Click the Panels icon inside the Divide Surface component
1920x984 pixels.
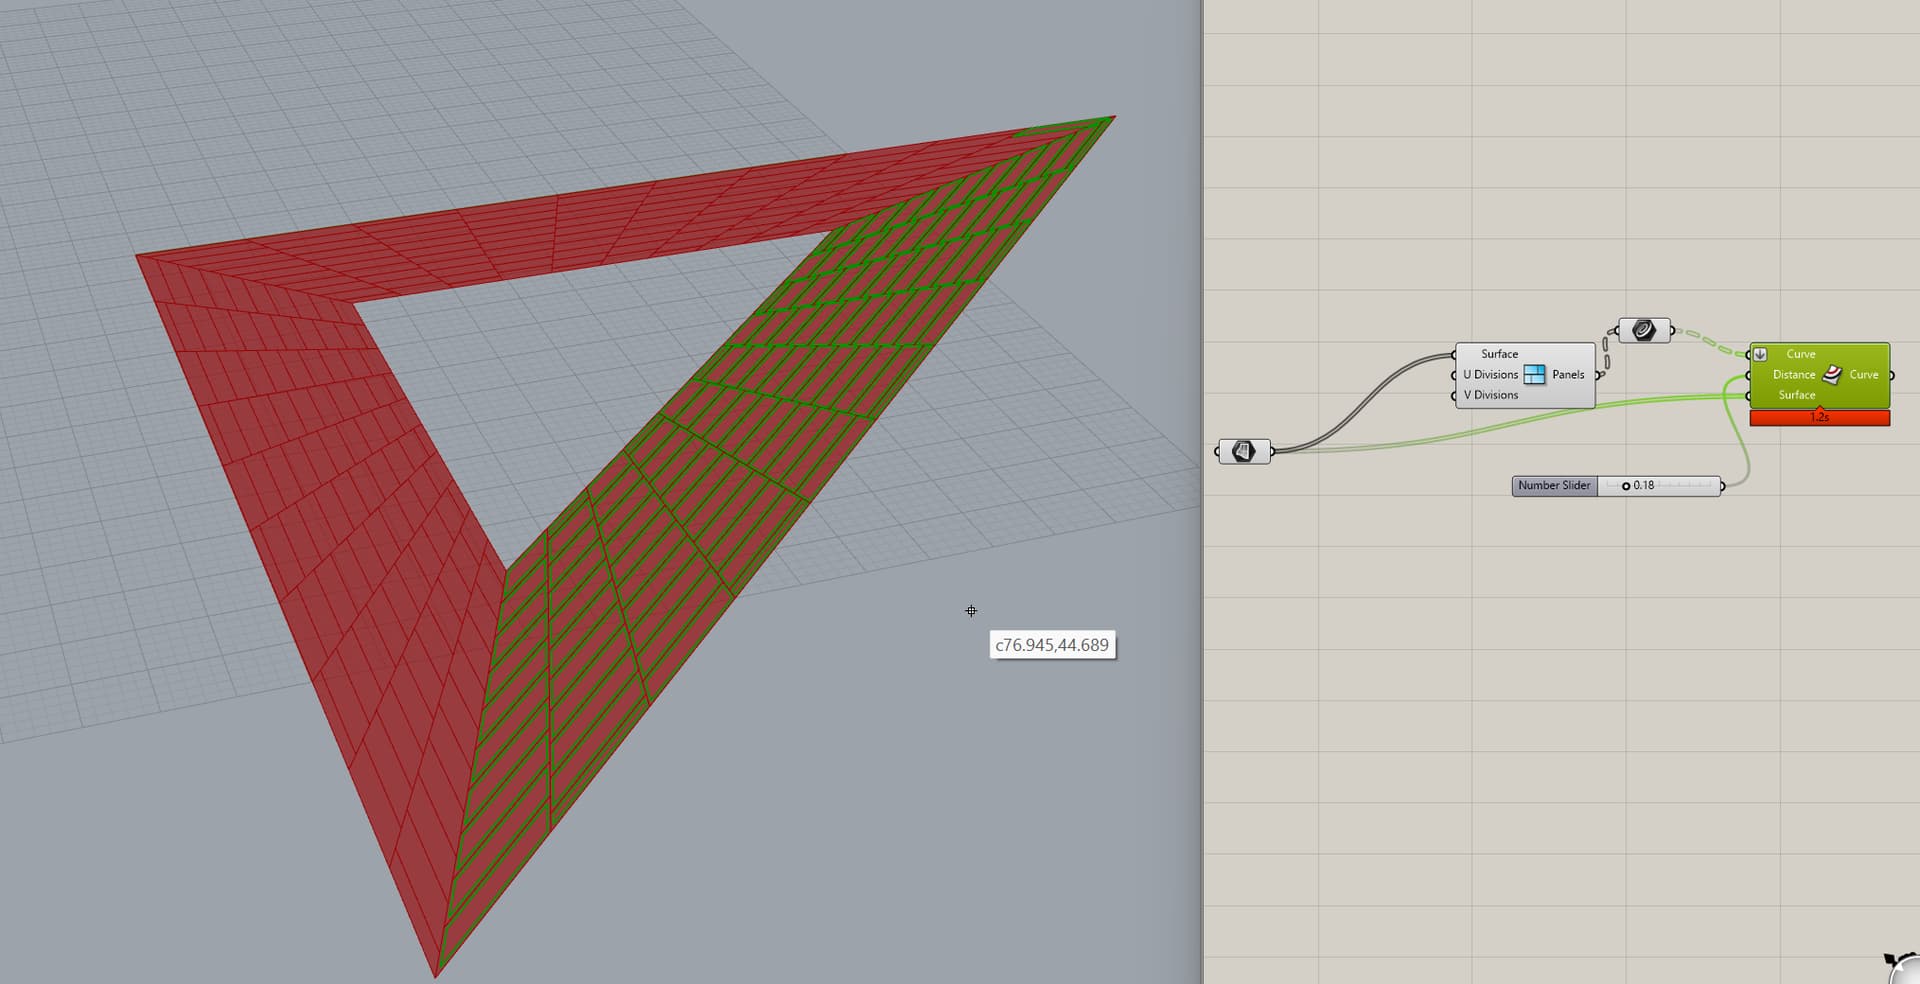pyautogui.click(x=1536, y=373)
